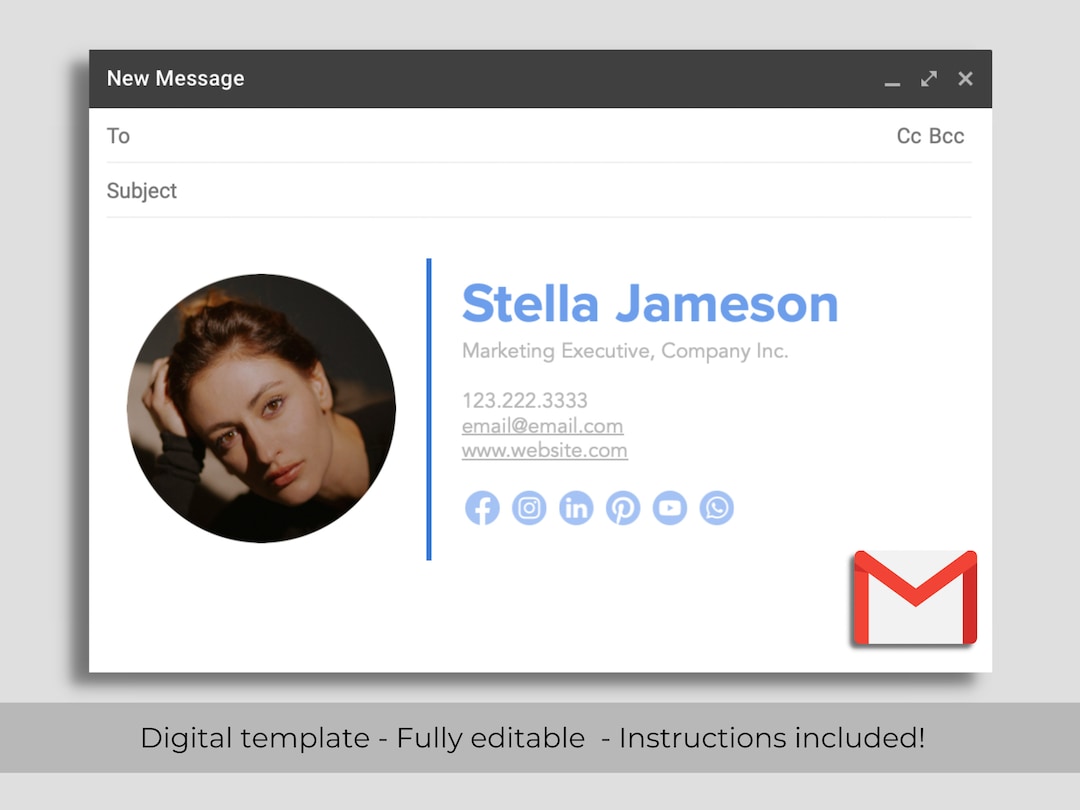Open the WhatsApp contact icon
Image resolution: width=1080 pixels, height=810 pixels.
coord(717,507)
